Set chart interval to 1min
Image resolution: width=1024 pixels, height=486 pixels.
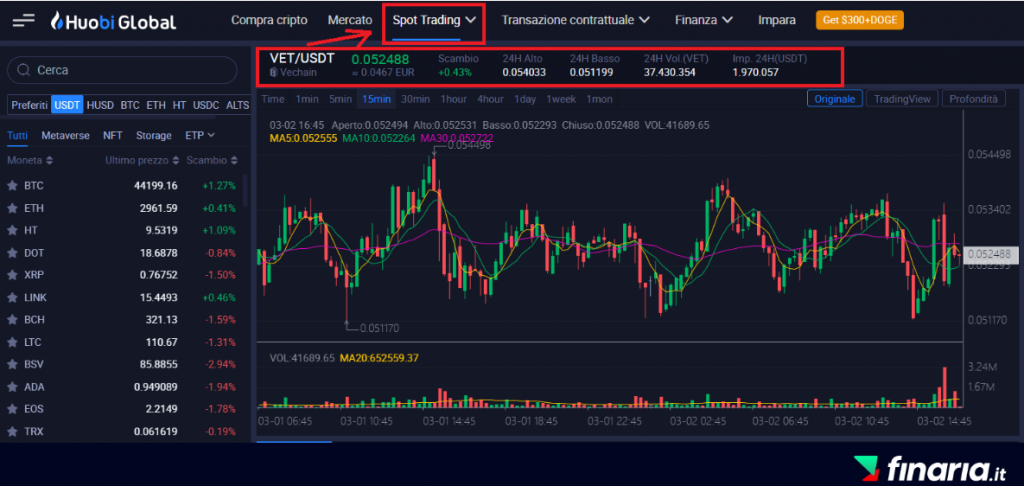coord(307,99)
